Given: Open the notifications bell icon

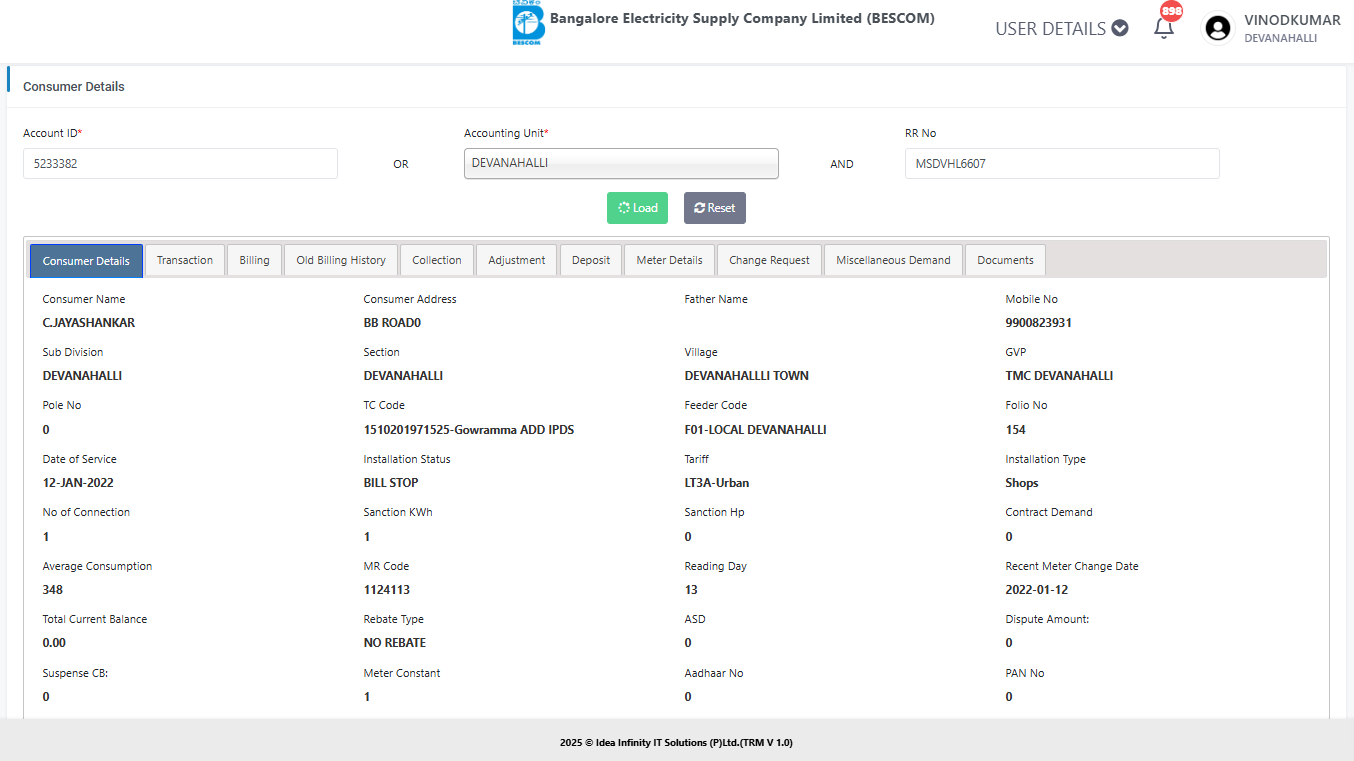Looking at the screenshot, I should coord(1164,28).
